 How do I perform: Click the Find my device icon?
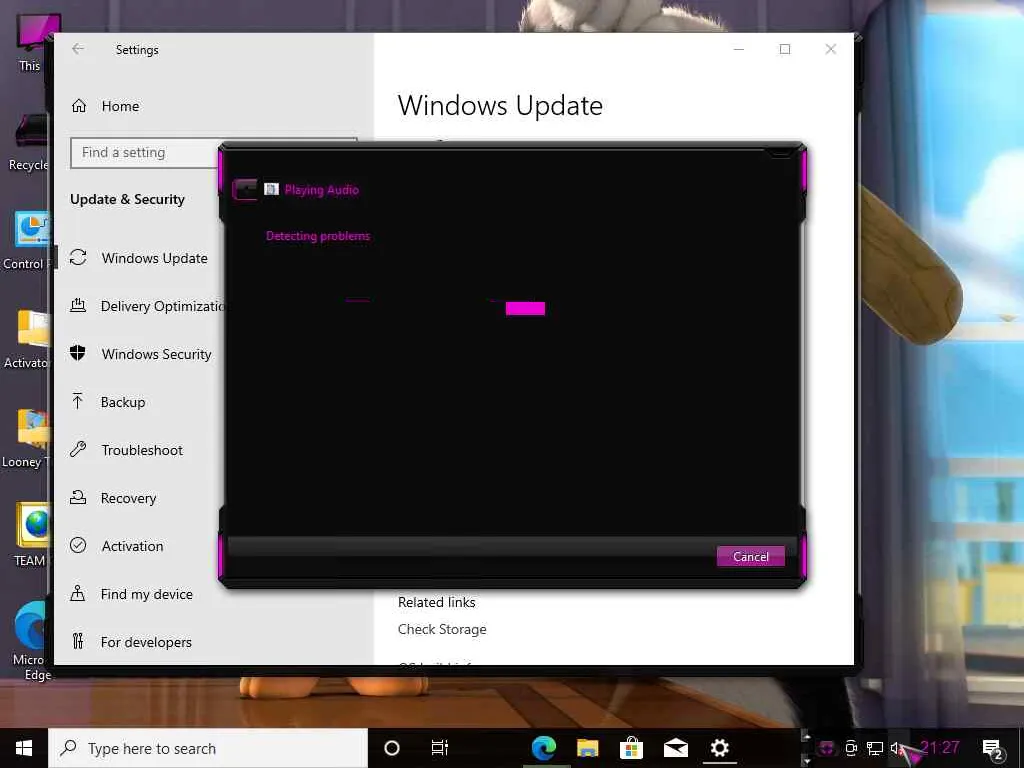coord(78,593)
